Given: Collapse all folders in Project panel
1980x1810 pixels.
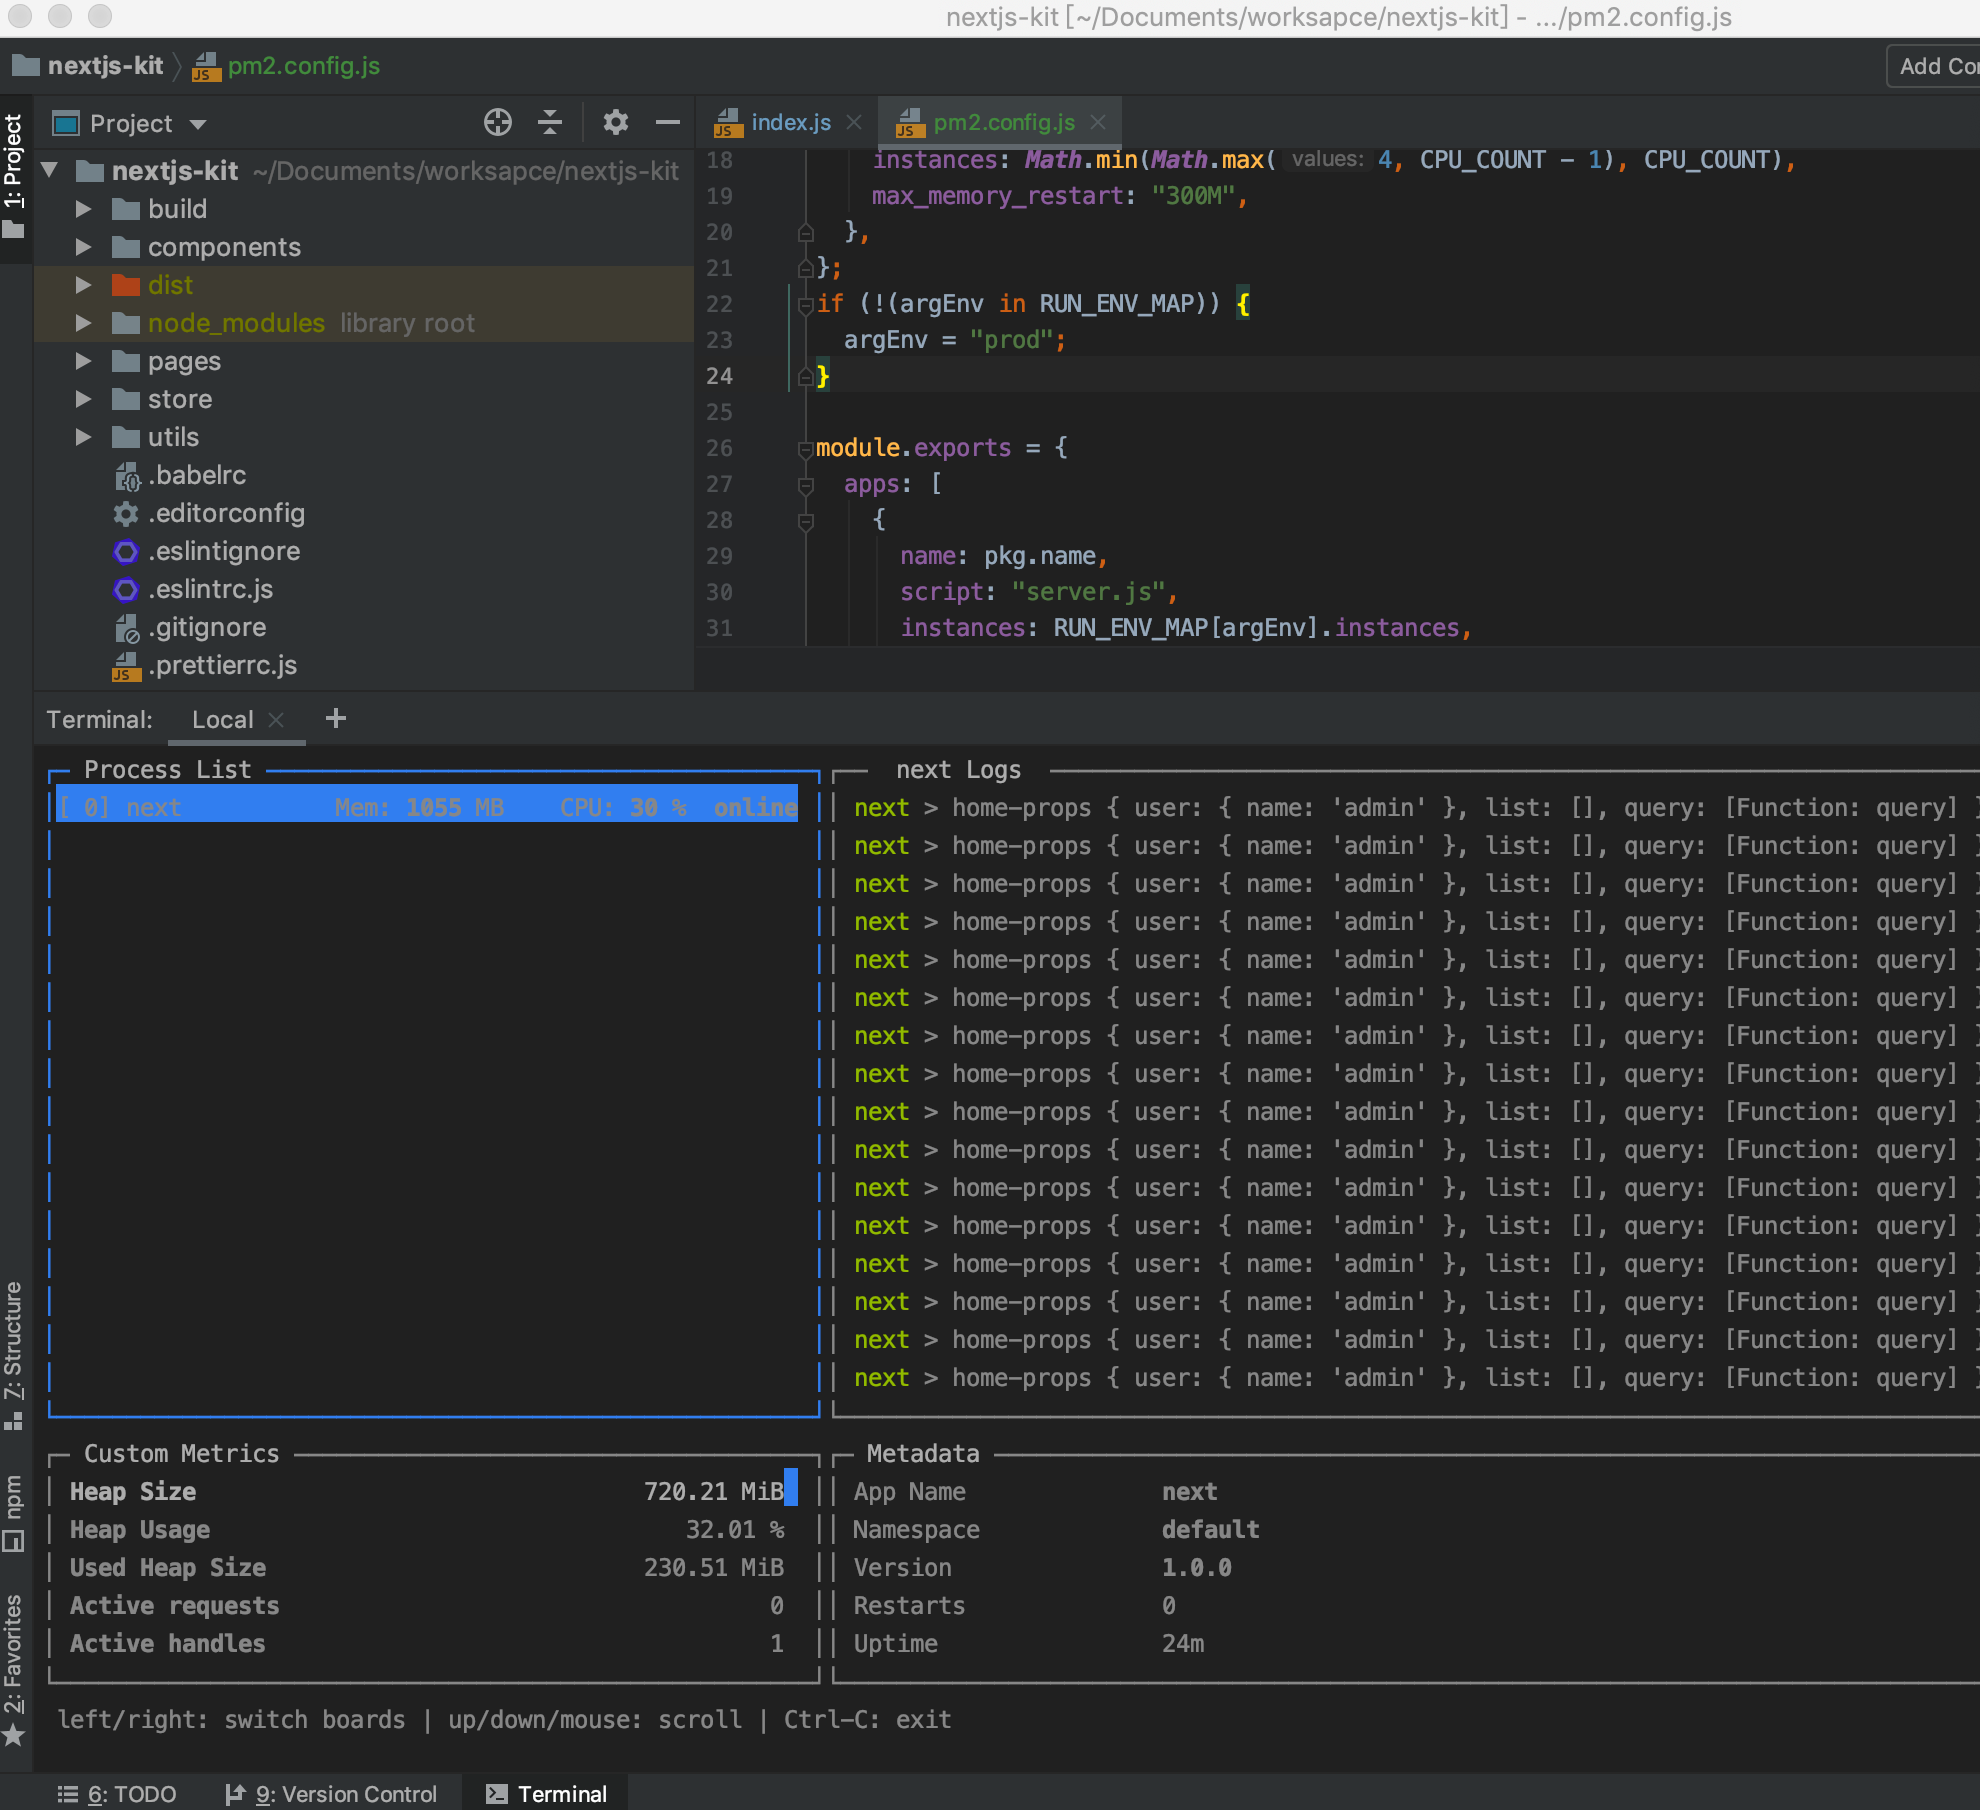Looking at the screenshot, I should point(549,122).
